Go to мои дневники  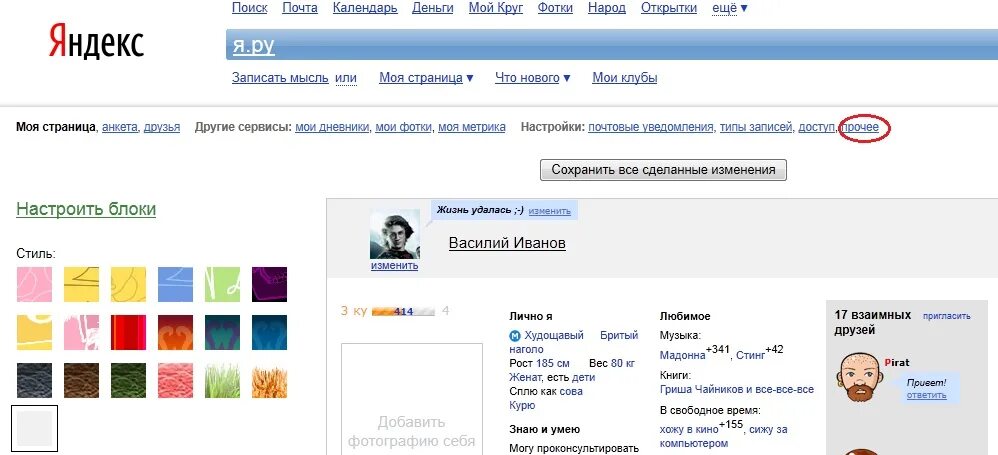point(332,127)
